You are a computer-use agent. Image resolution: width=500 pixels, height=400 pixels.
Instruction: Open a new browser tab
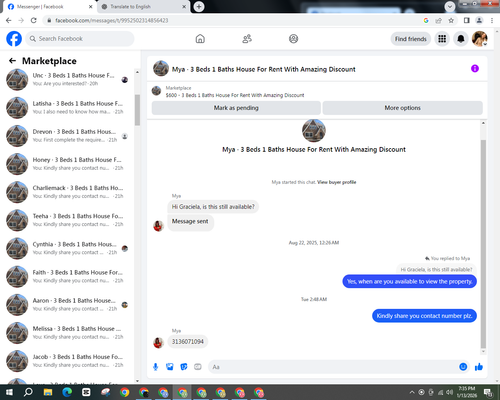tap(199, 6)
